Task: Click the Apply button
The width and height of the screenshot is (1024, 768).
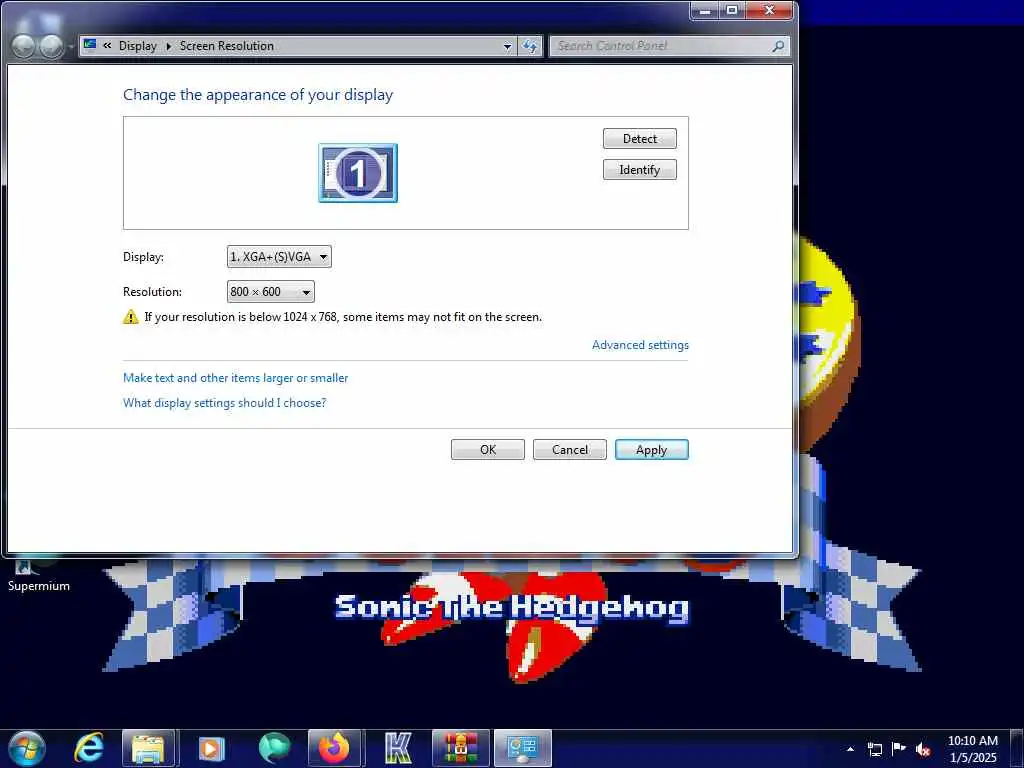Action: tap(652, 449)
